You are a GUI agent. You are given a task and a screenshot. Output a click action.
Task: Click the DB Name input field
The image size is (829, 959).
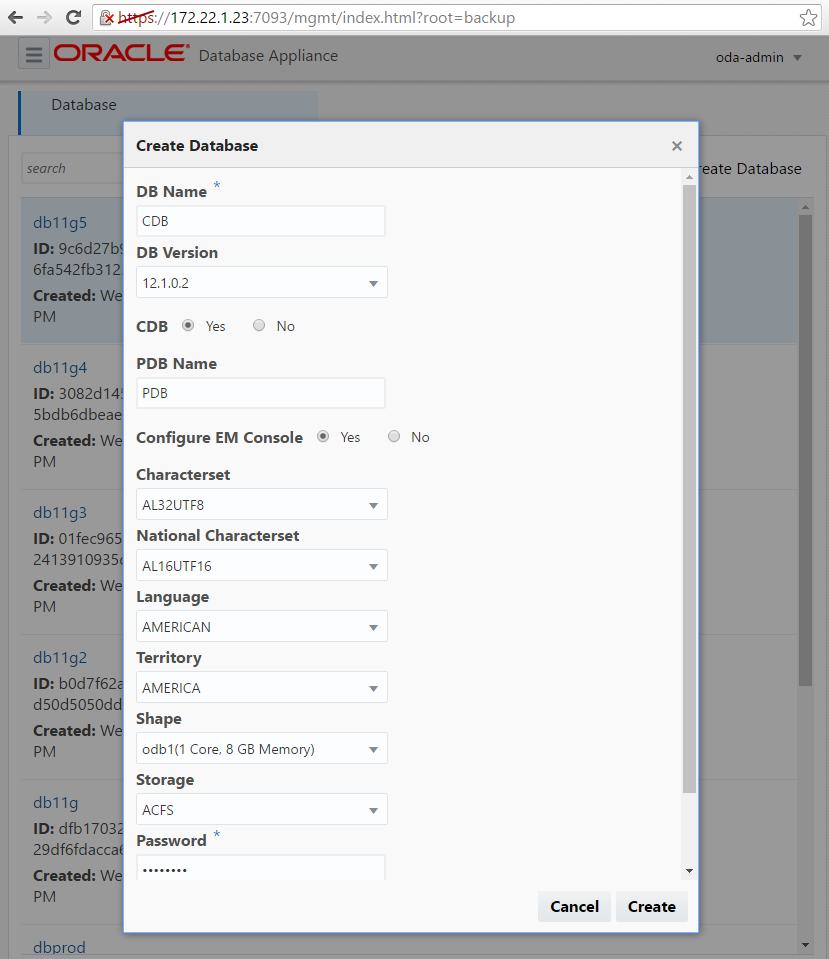click(x=261, y=221)
